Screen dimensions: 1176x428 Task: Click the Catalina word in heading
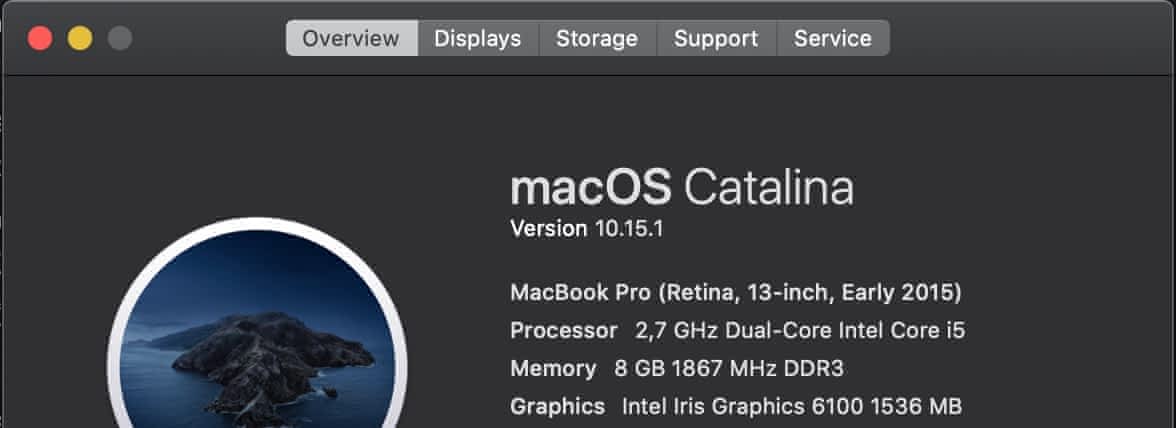click(x=768, y=188)
